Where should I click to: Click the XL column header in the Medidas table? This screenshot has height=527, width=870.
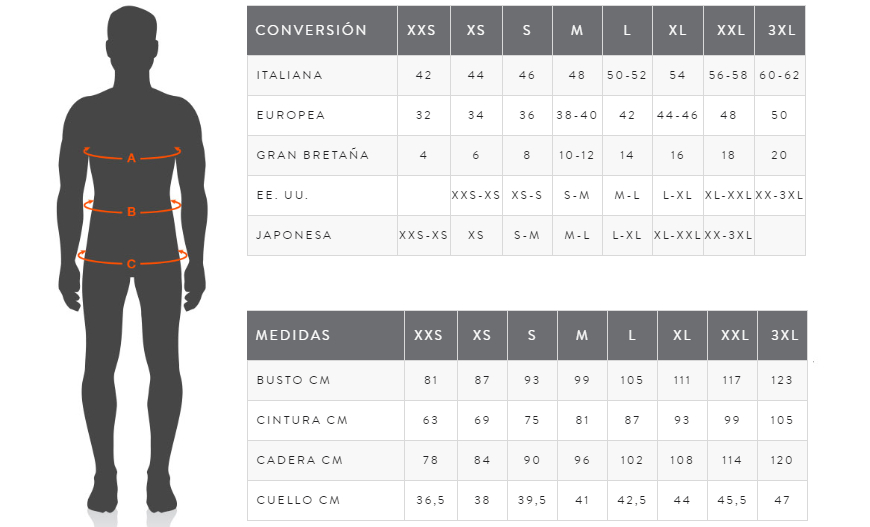[682, 335]
